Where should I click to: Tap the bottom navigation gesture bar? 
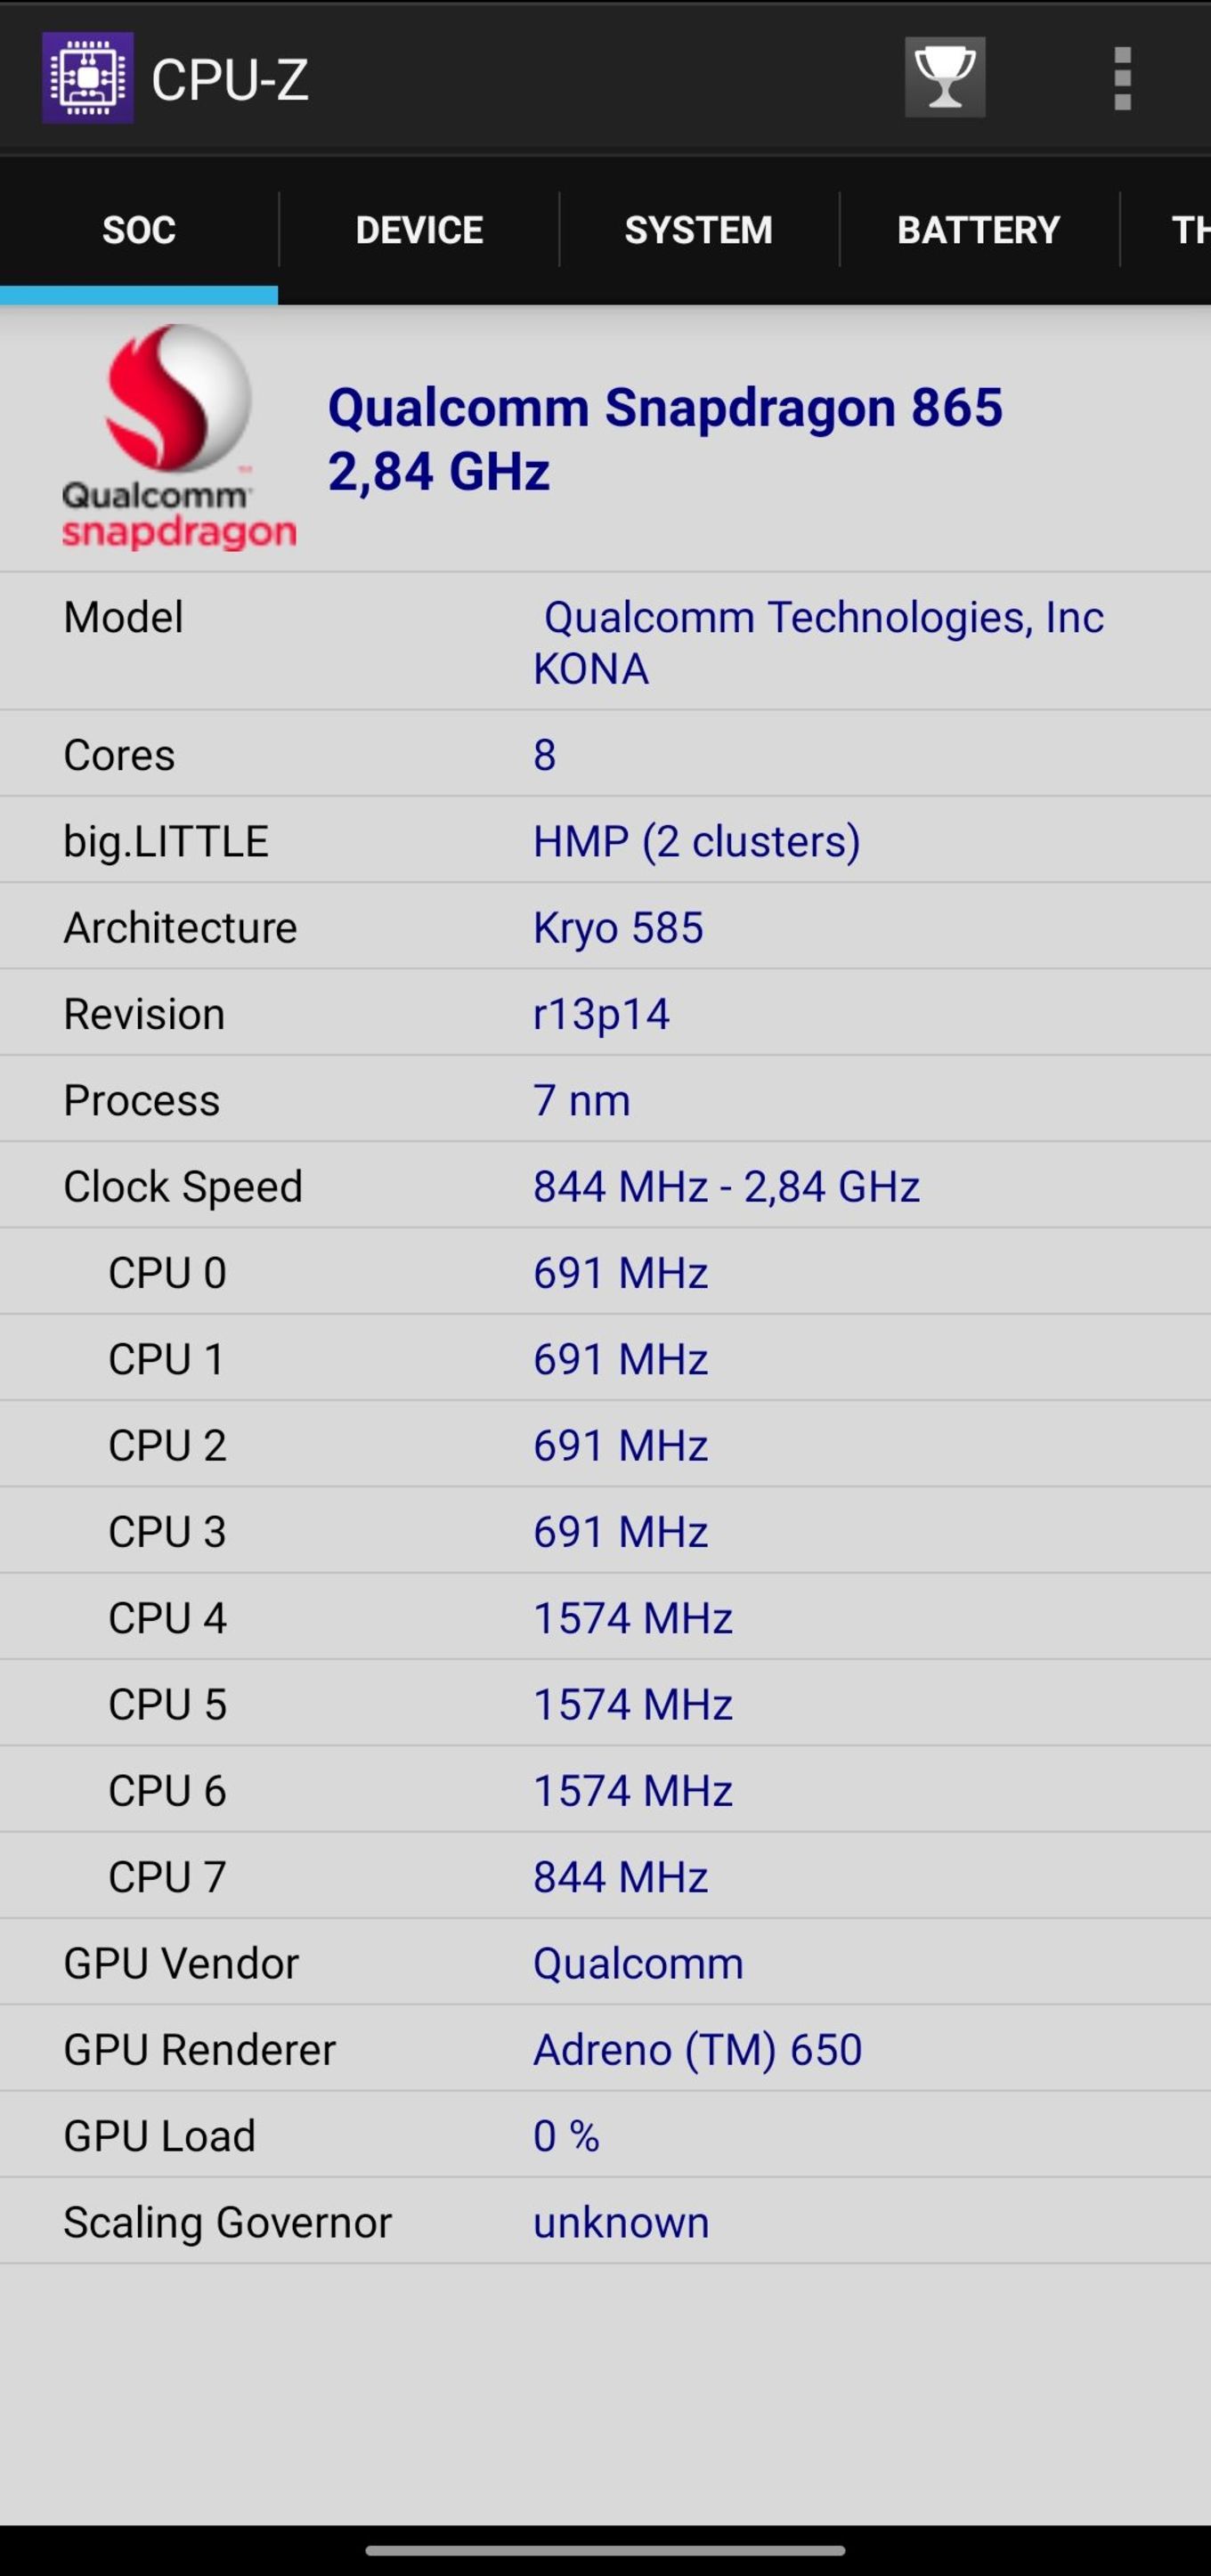coord(605,2550)
